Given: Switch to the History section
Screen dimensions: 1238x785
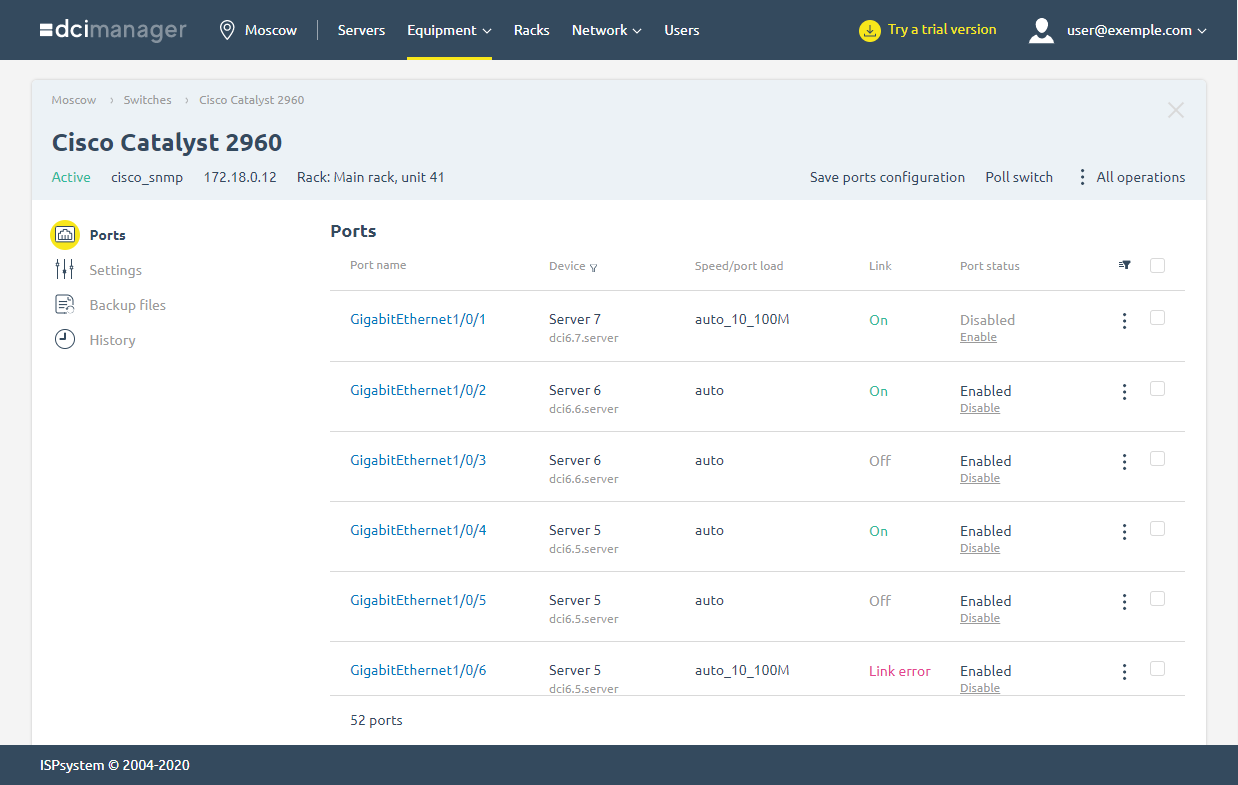Looking at the screenshot, I should 112,340.
